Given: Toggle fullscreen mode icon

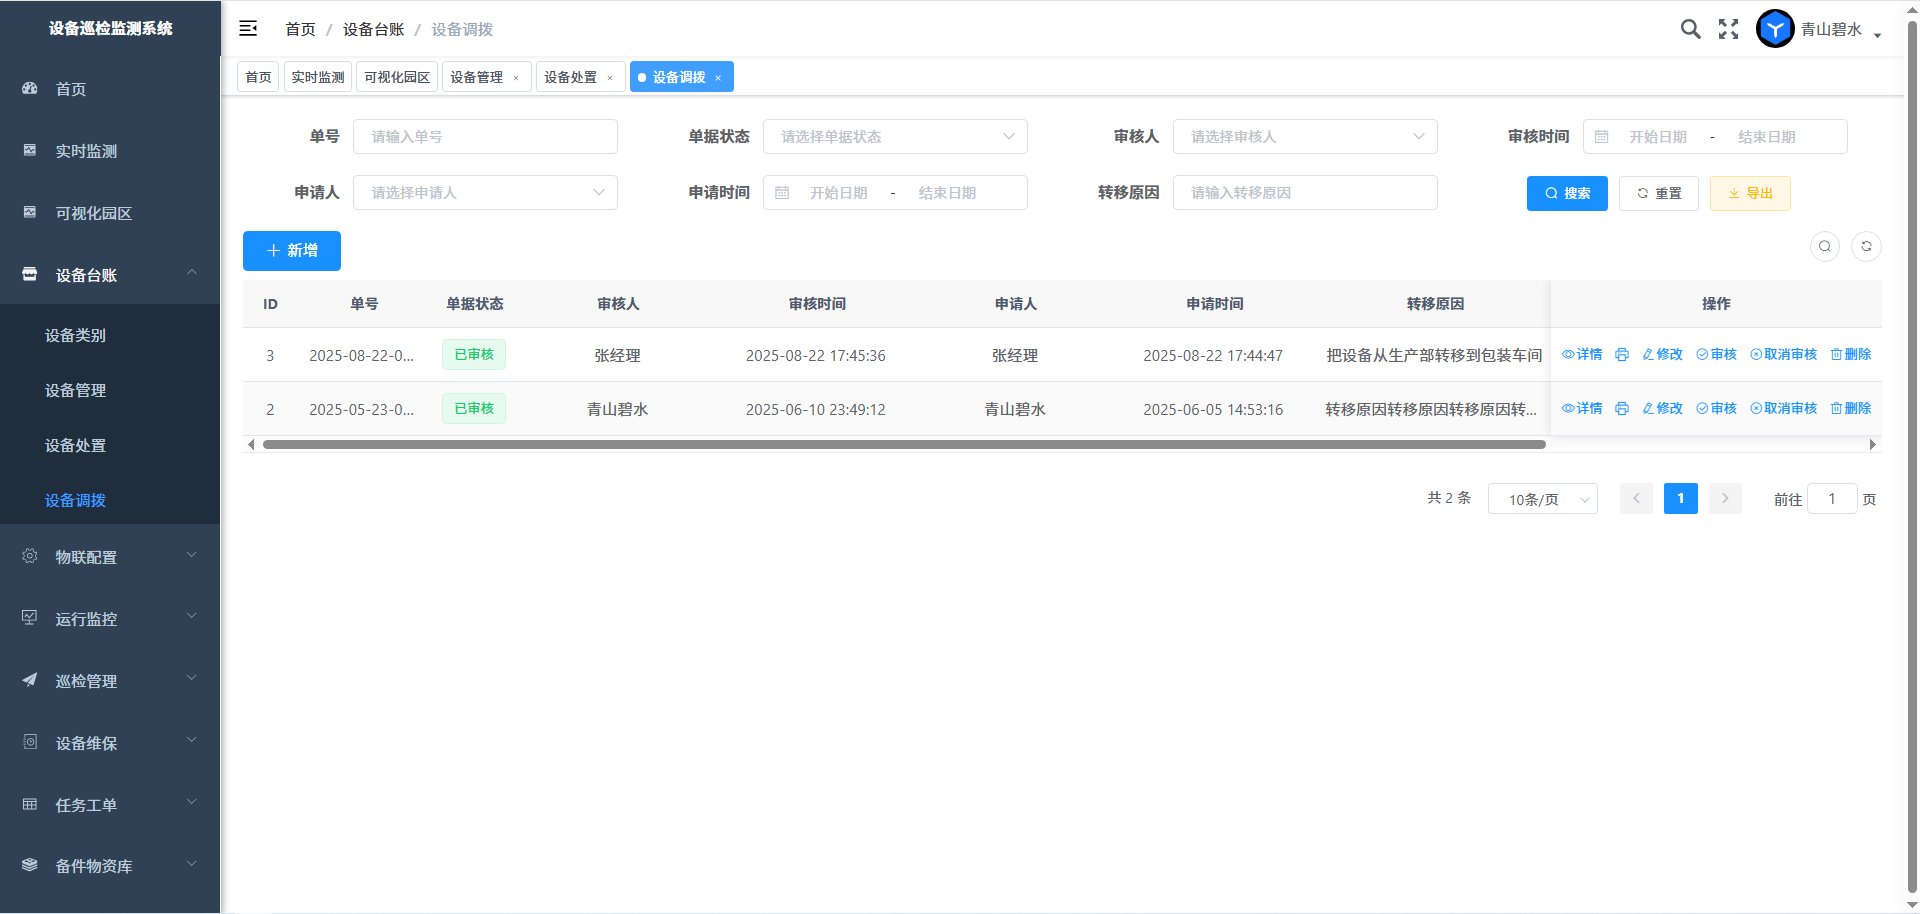Looking at the screenshot, I should pos(1728,29).
